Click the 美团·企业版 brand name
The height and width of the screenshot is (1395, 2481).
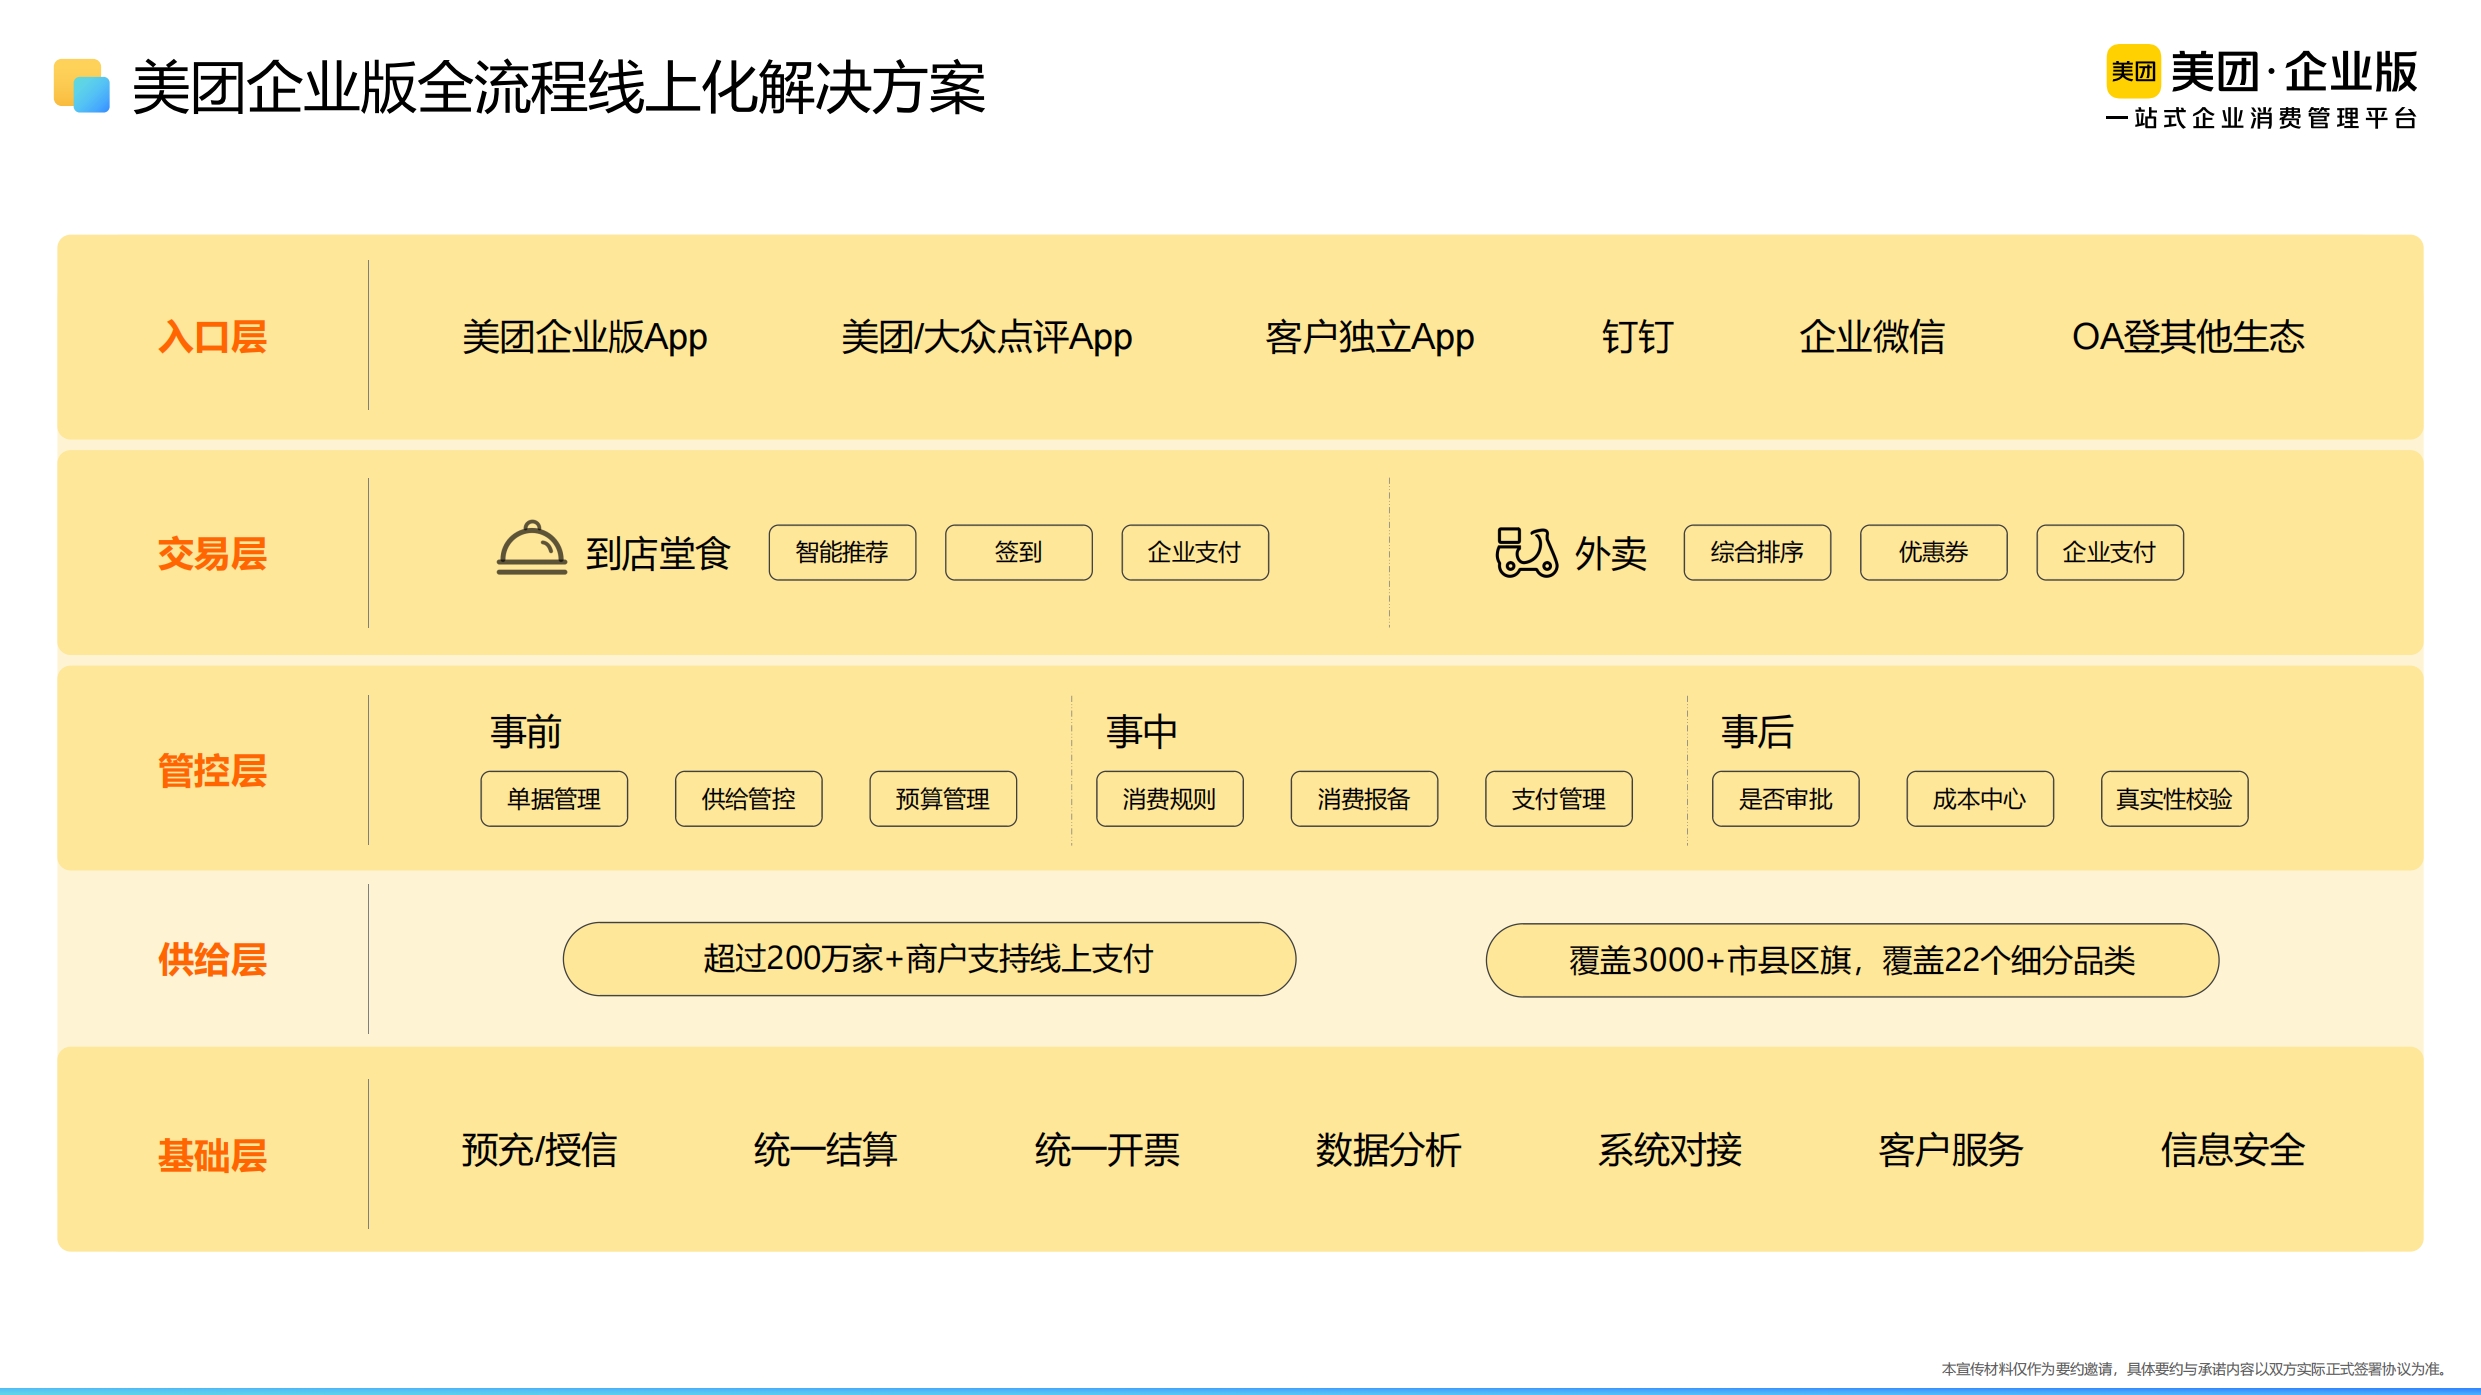[2294, 72]
